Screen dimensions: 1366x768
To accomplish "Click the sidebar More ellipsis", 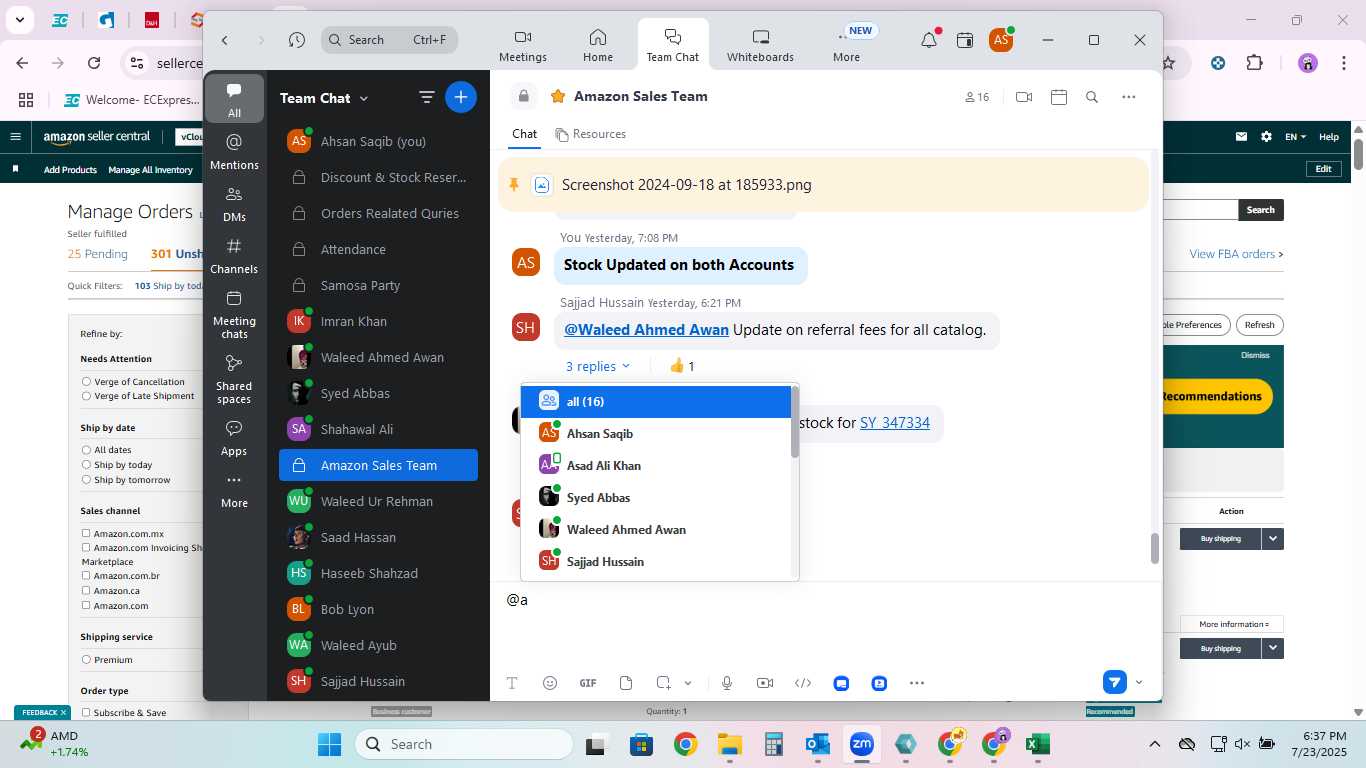I will point(234,490).
